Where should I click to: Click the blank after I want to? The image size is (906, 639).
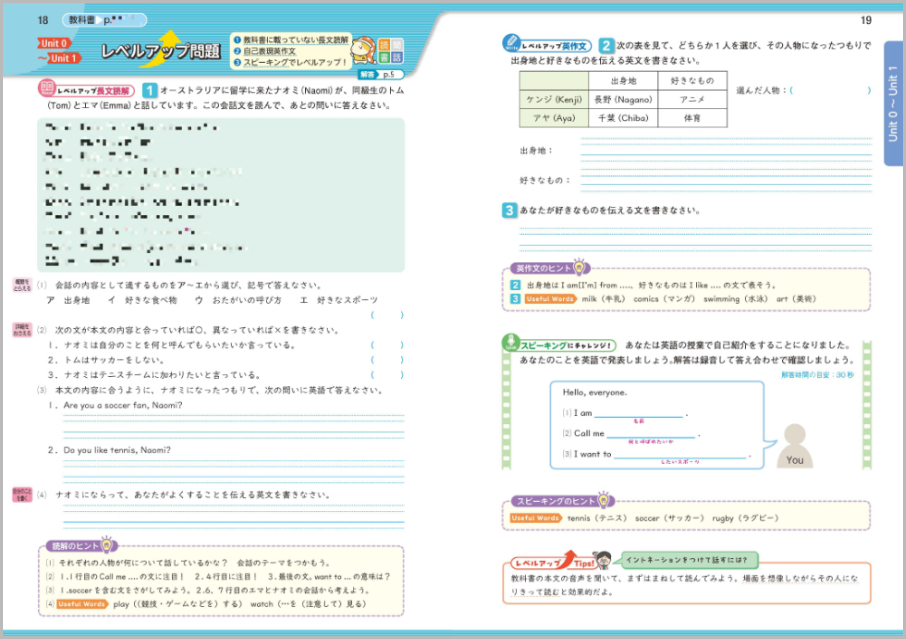click(680, 454)
